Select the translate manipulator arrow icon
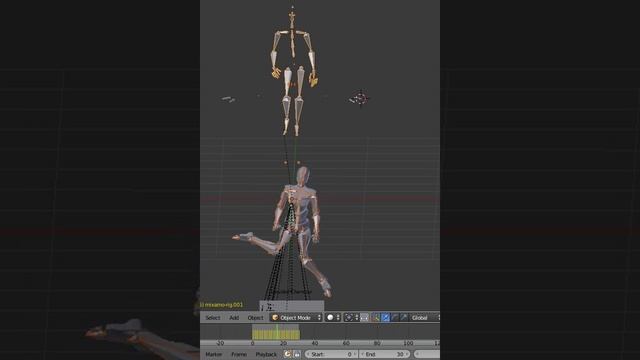Screen dimensions: 640x360 pyautogui.click(x=385, y=318)
